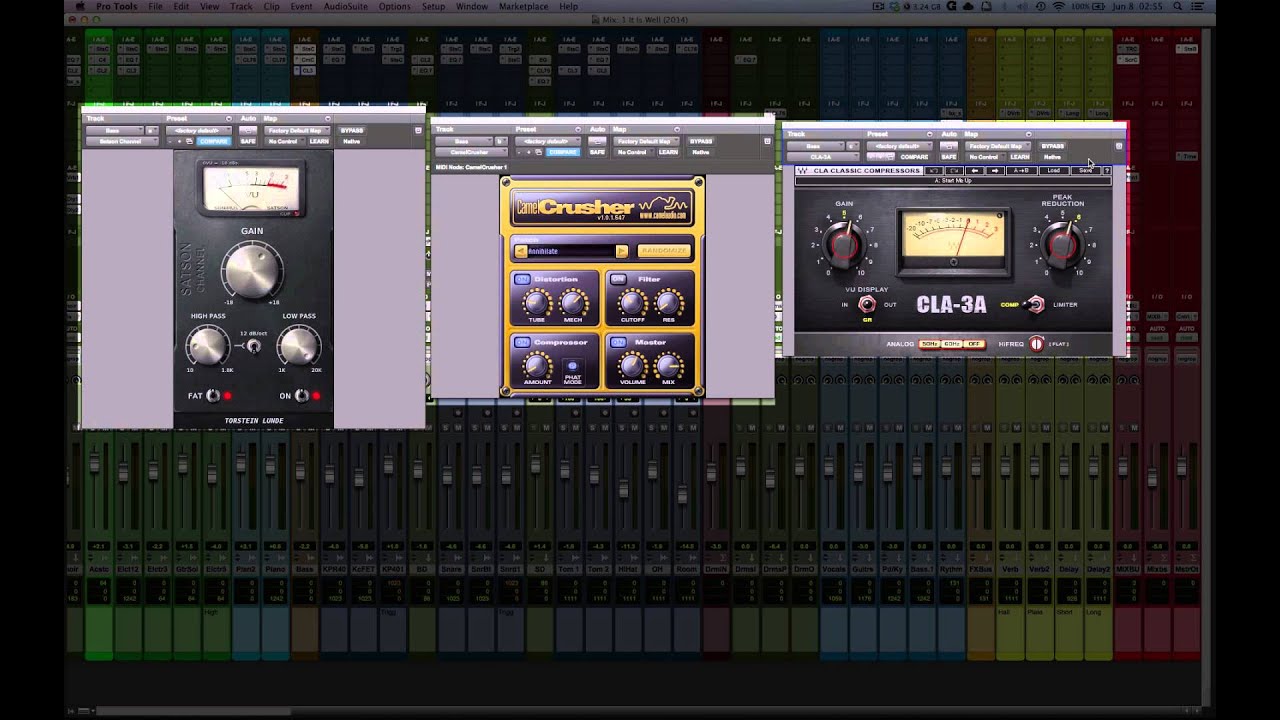The image size is (1280, 720).
Task: Click LEARN button in Satson Channel window
Action: coord(319,141)
